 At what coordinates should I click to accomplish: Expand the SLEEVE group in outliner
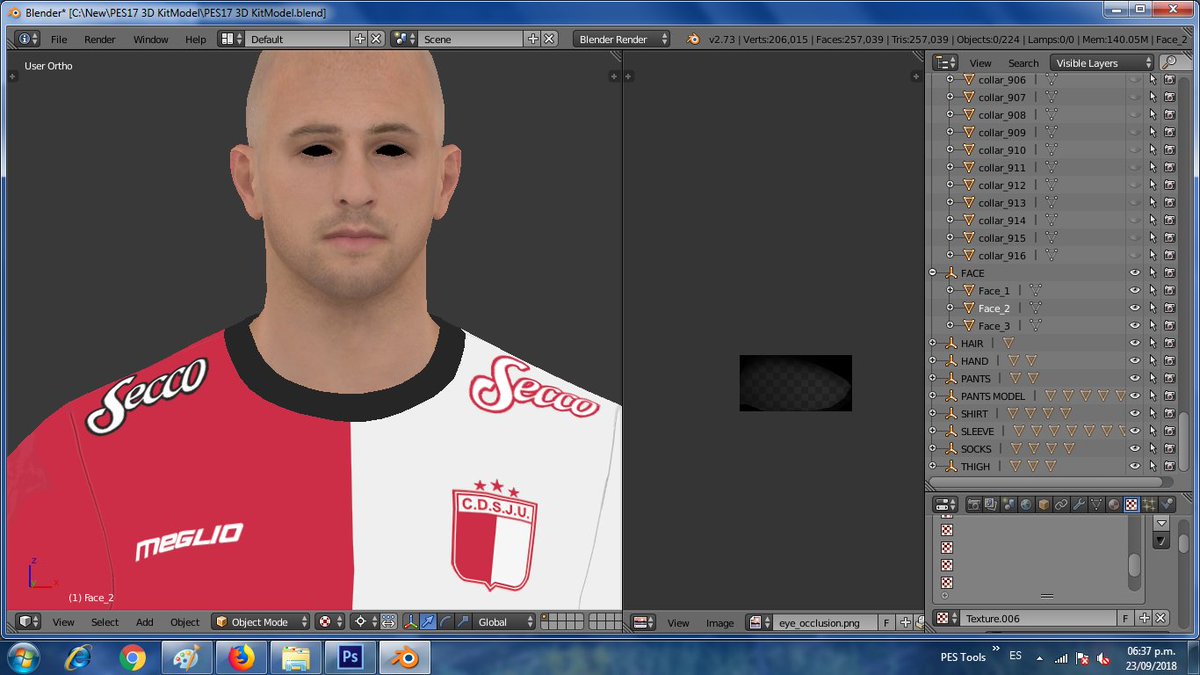pos(932,431)
